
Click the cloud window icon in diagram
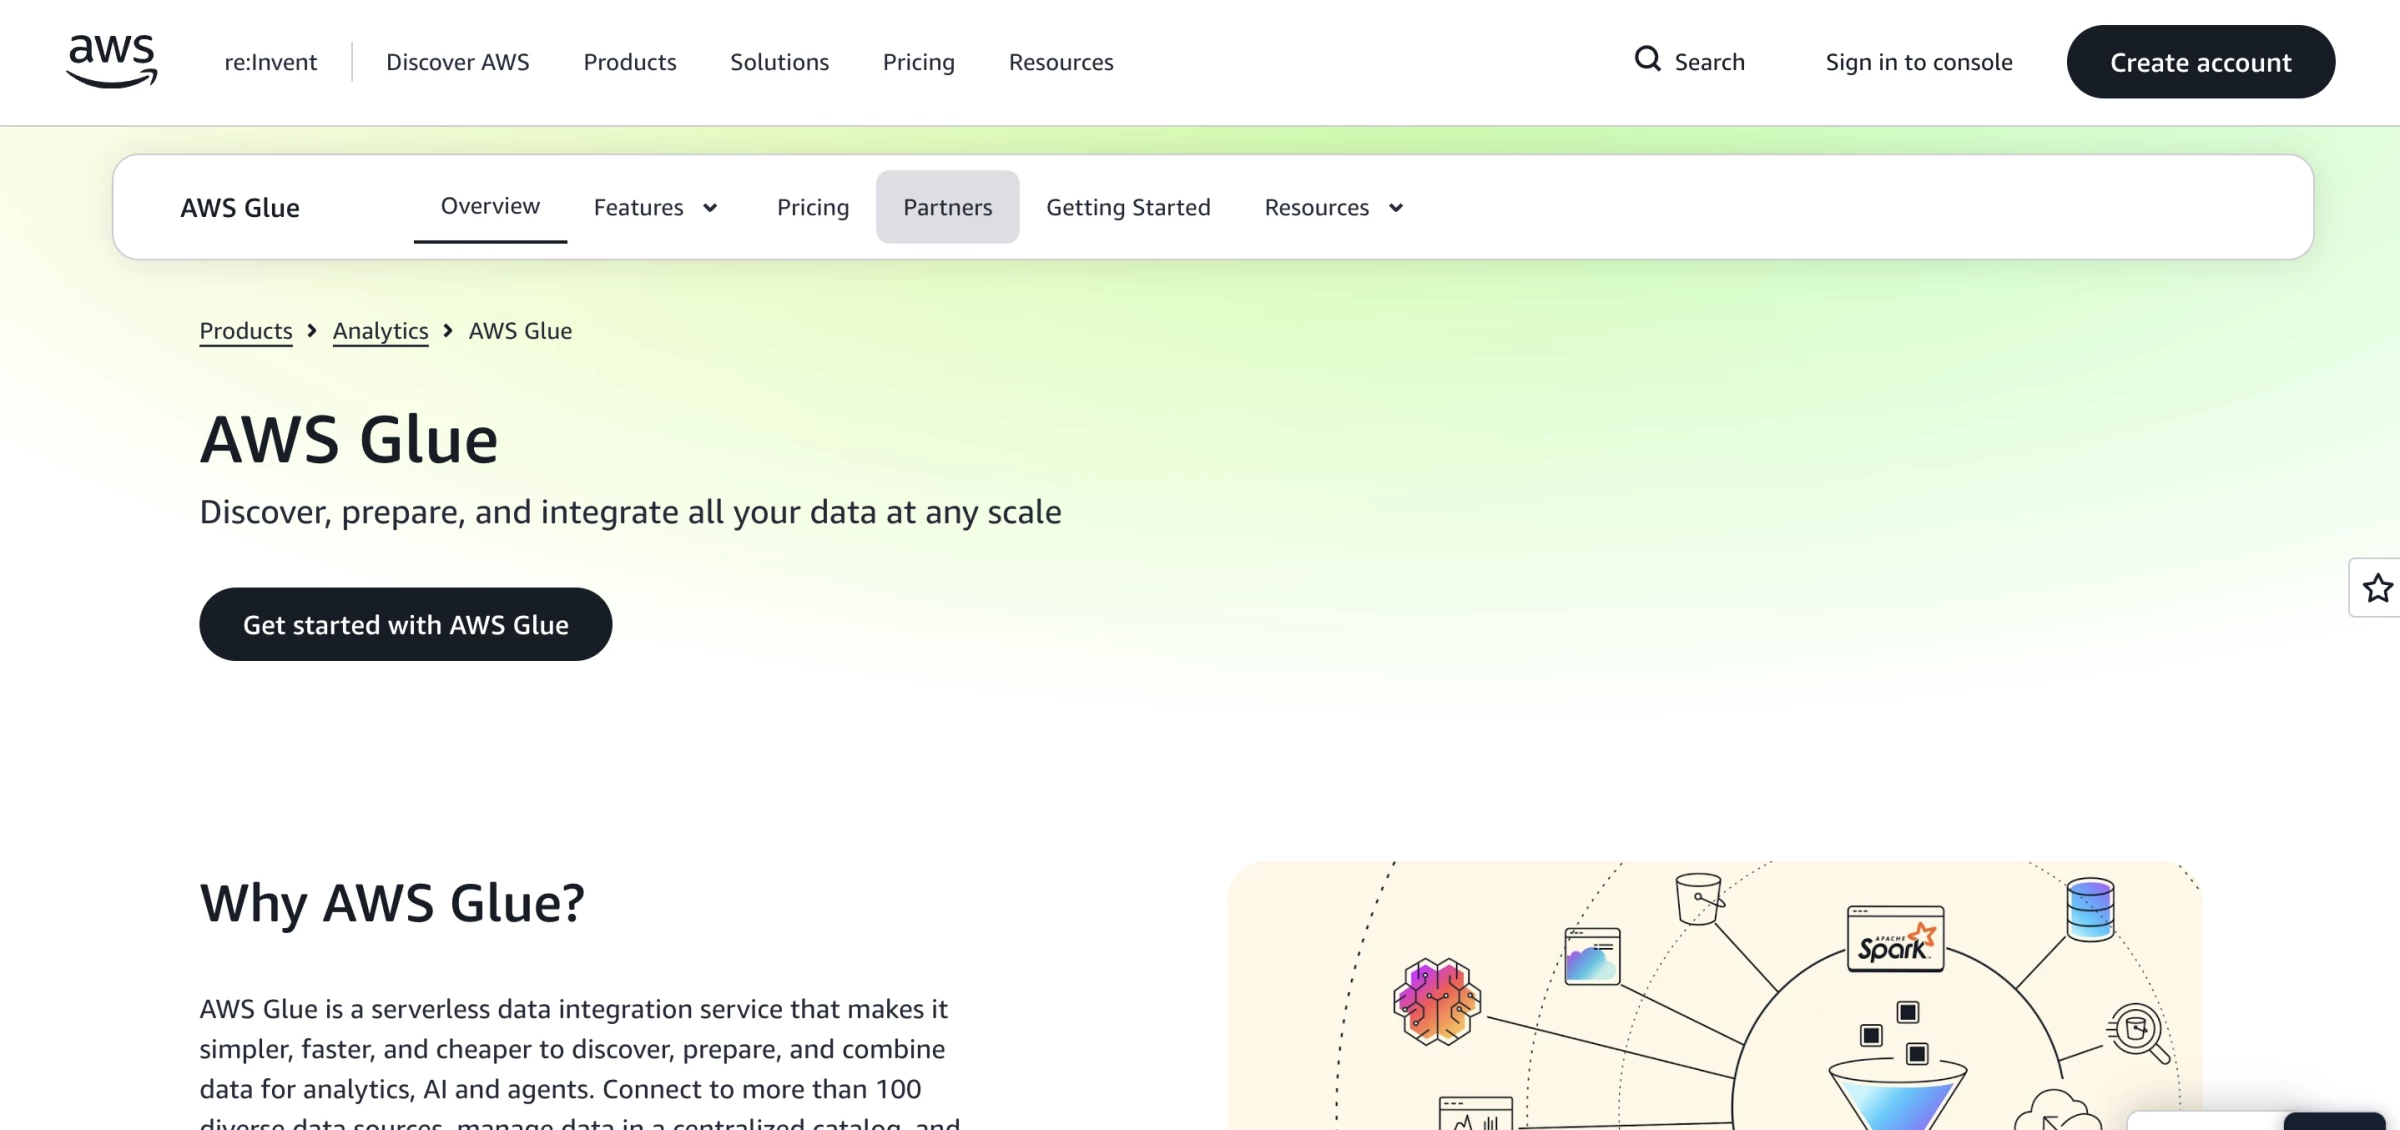click(1592, 957)
